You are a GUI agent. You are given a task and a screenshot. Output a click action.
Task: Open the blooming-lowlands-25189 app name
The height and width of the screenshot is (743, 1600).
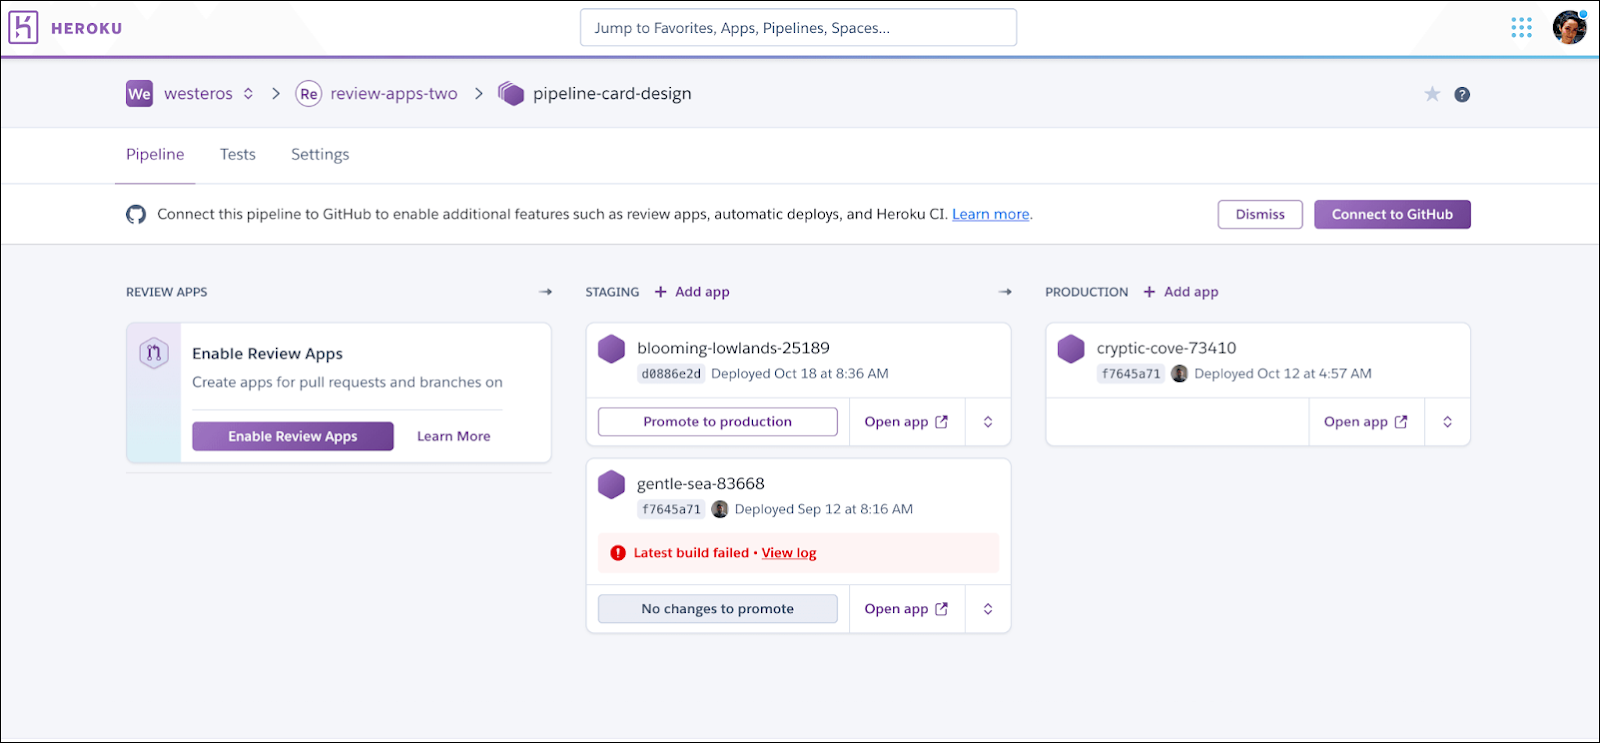click(x=733, y=348)
